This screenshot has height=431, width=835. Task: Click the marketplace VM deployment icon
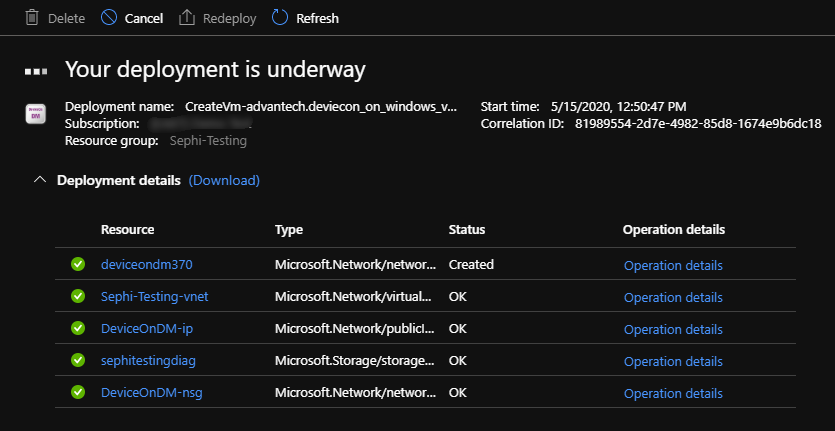click(35, 112)
